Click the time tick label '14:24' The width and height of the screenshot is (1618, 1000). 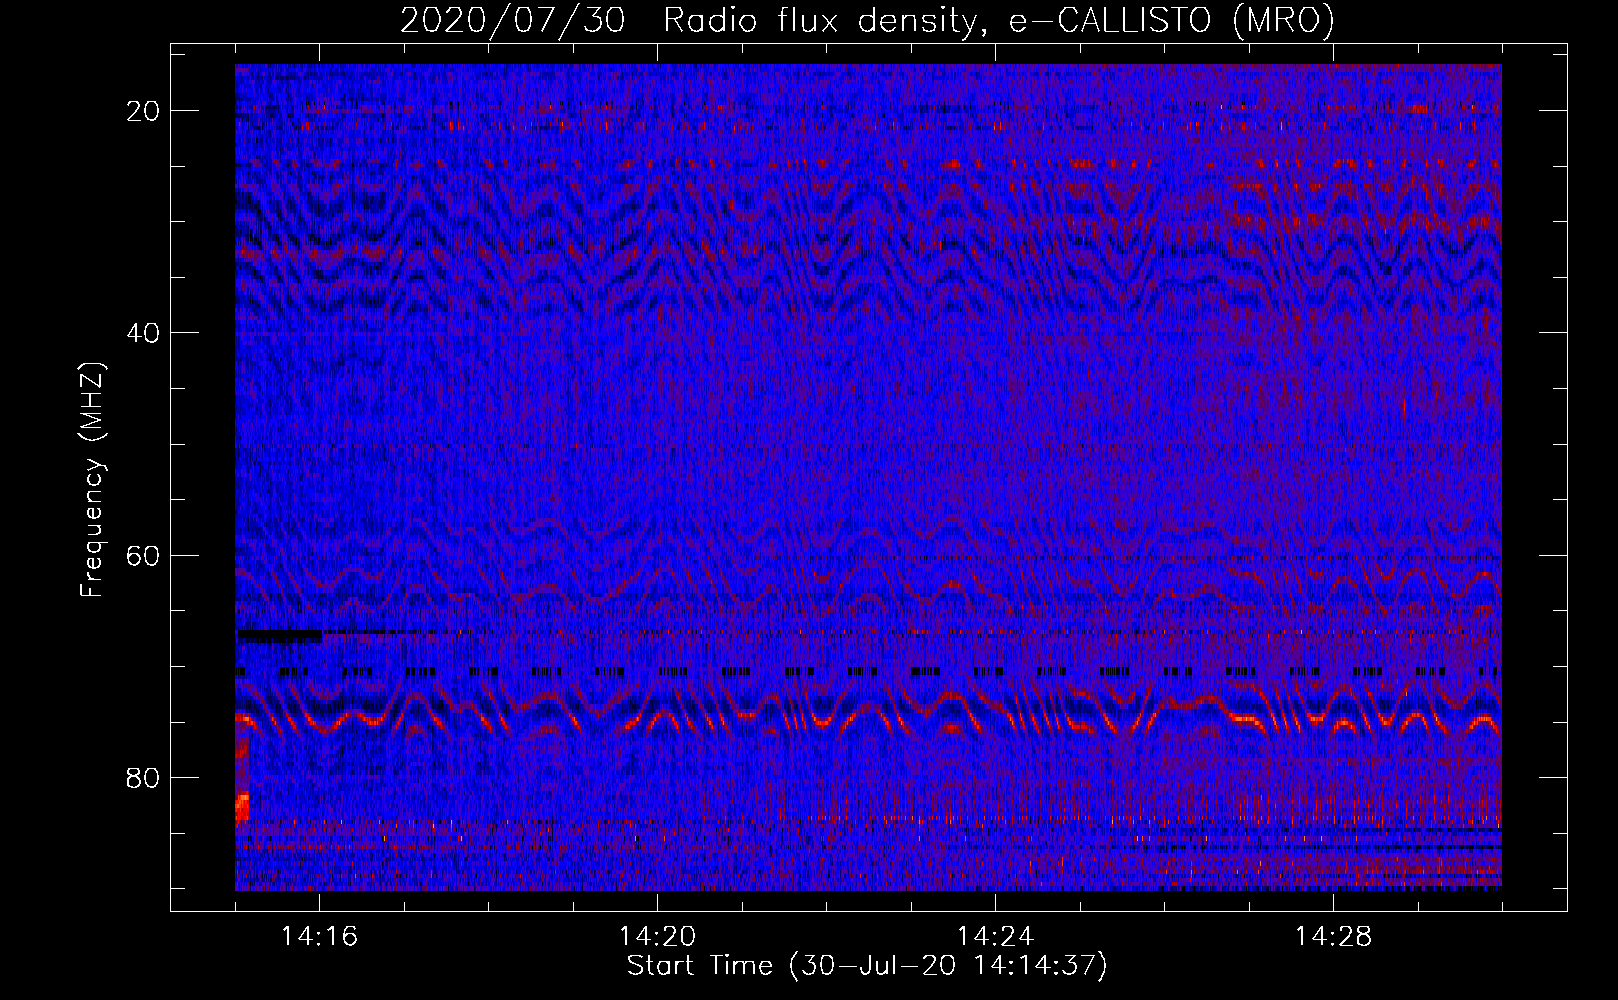pos(995,936)
